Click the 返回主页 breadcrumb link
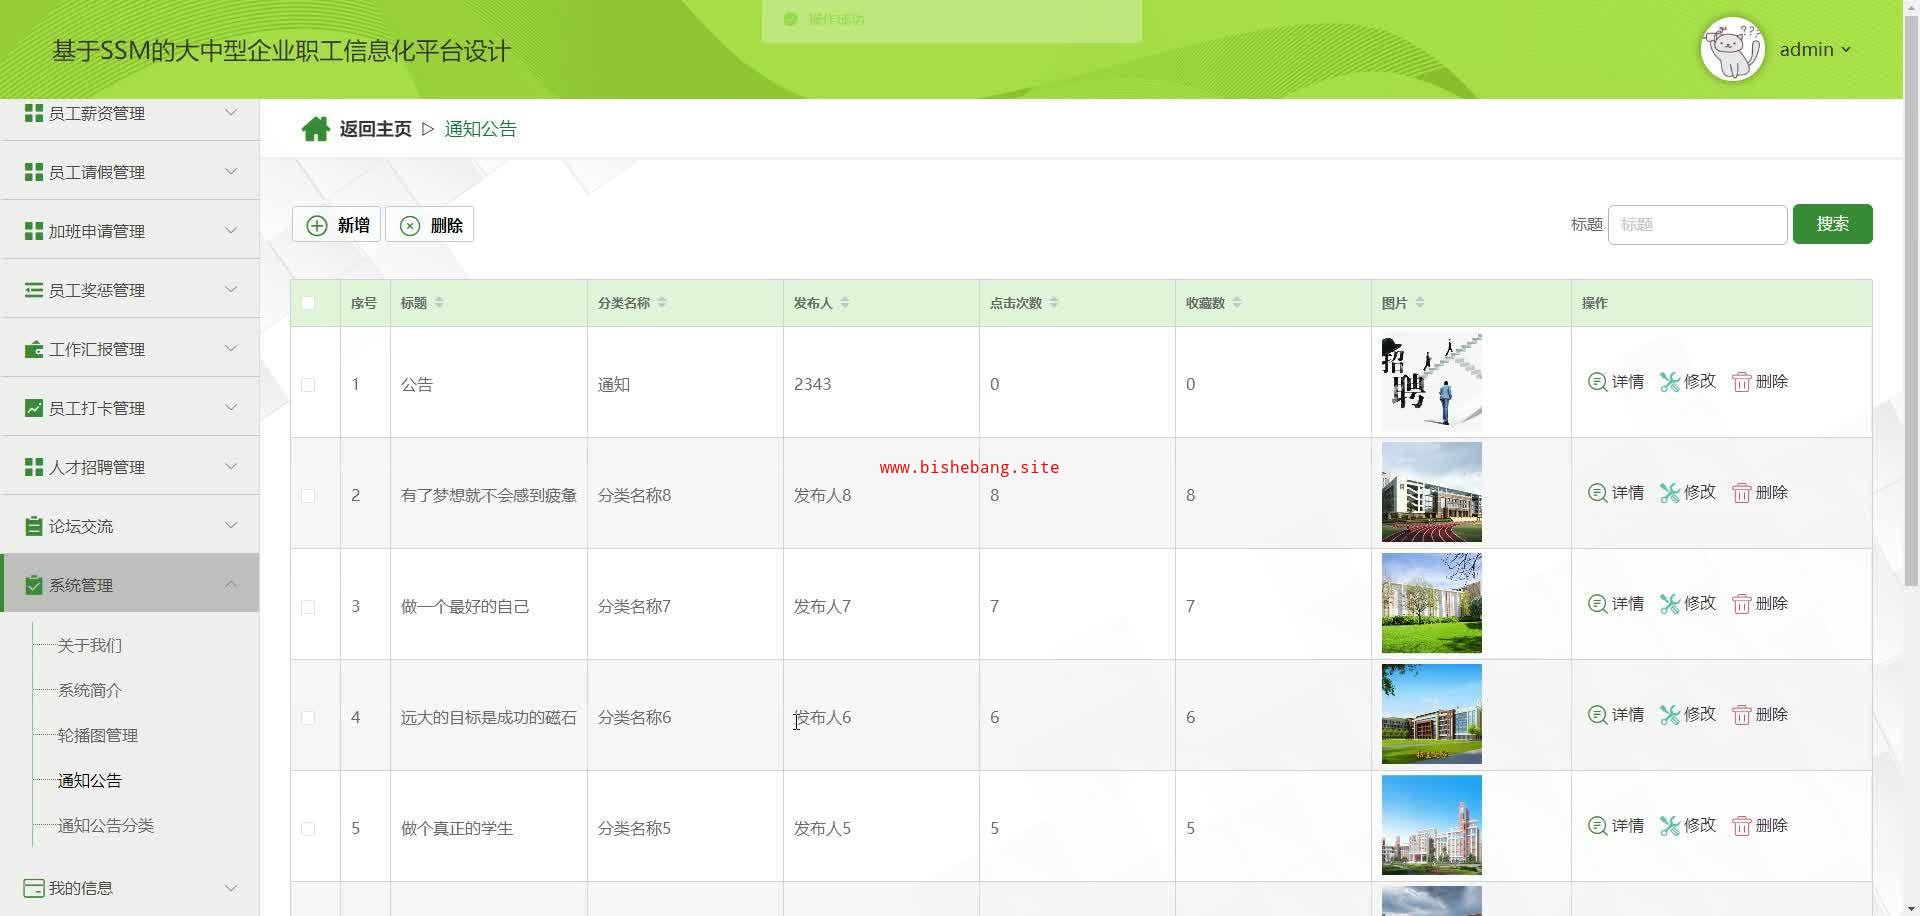The width and height of the screenshot is (1920, 916). click(x=375, y=129)
